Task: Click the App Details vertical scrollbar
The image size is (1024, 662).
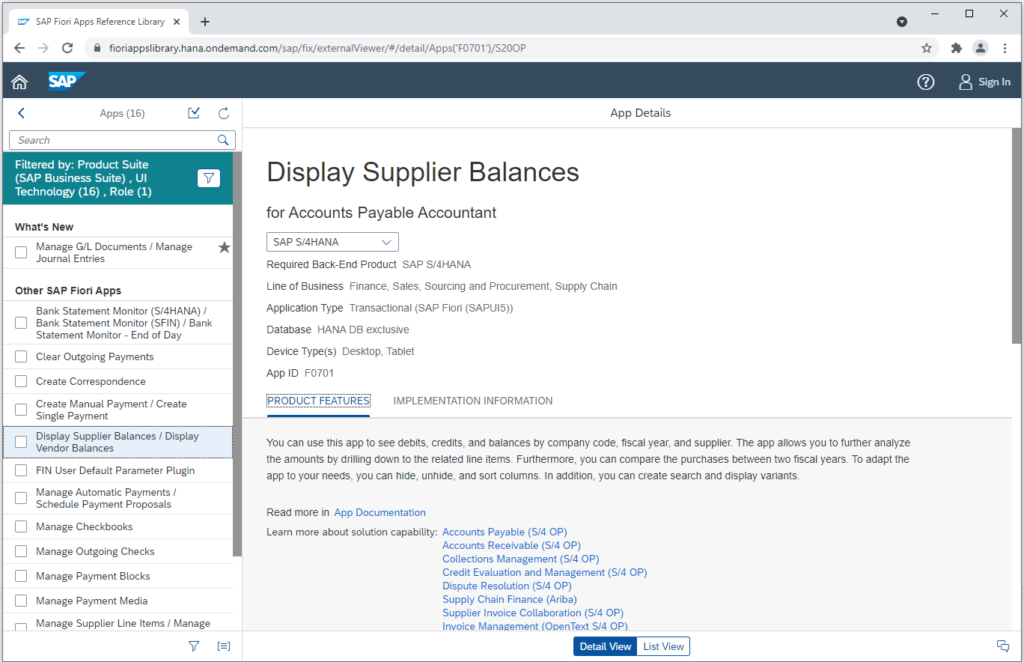Action: tap(1016, 236)
